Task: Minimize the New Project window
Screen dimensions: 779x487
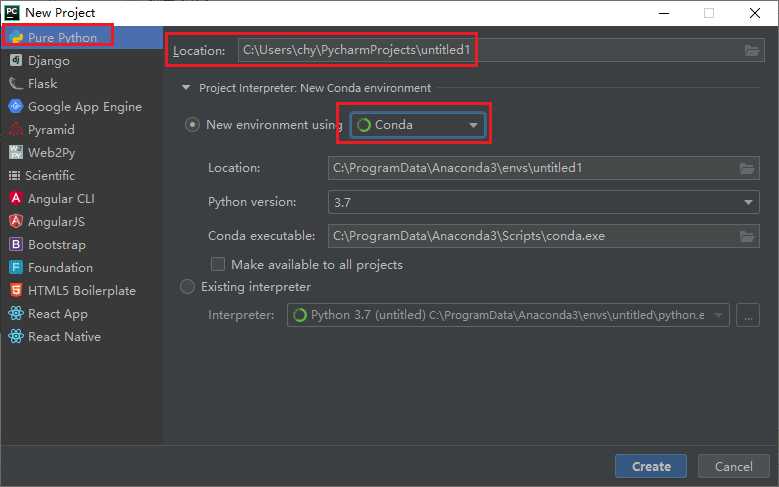Action: [x=664, y=13]
